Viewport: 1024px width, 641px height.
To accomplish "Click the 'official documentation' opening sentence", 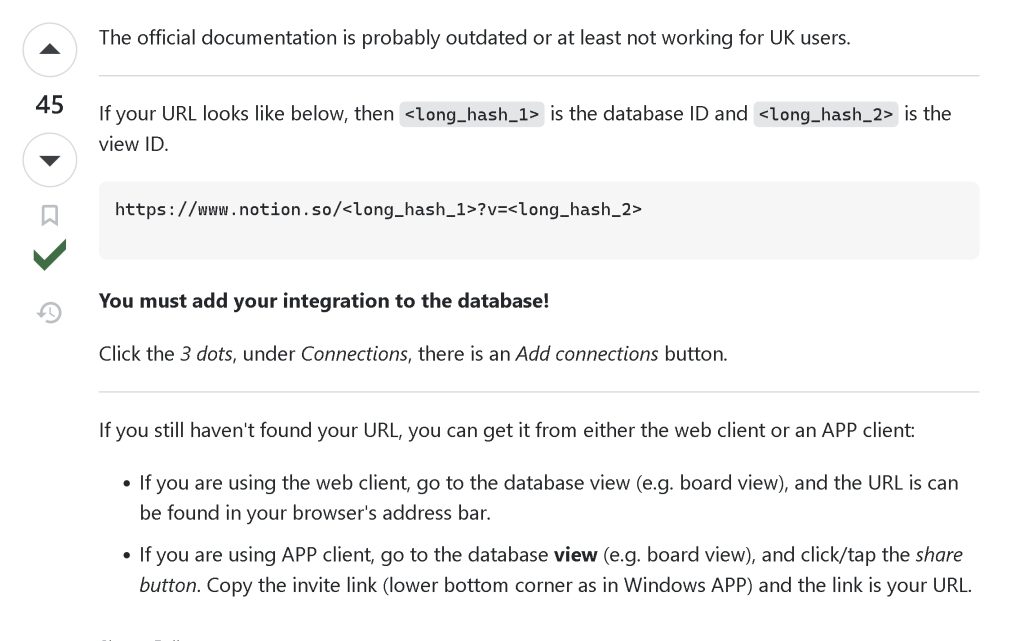I will [x=475, y=38].
